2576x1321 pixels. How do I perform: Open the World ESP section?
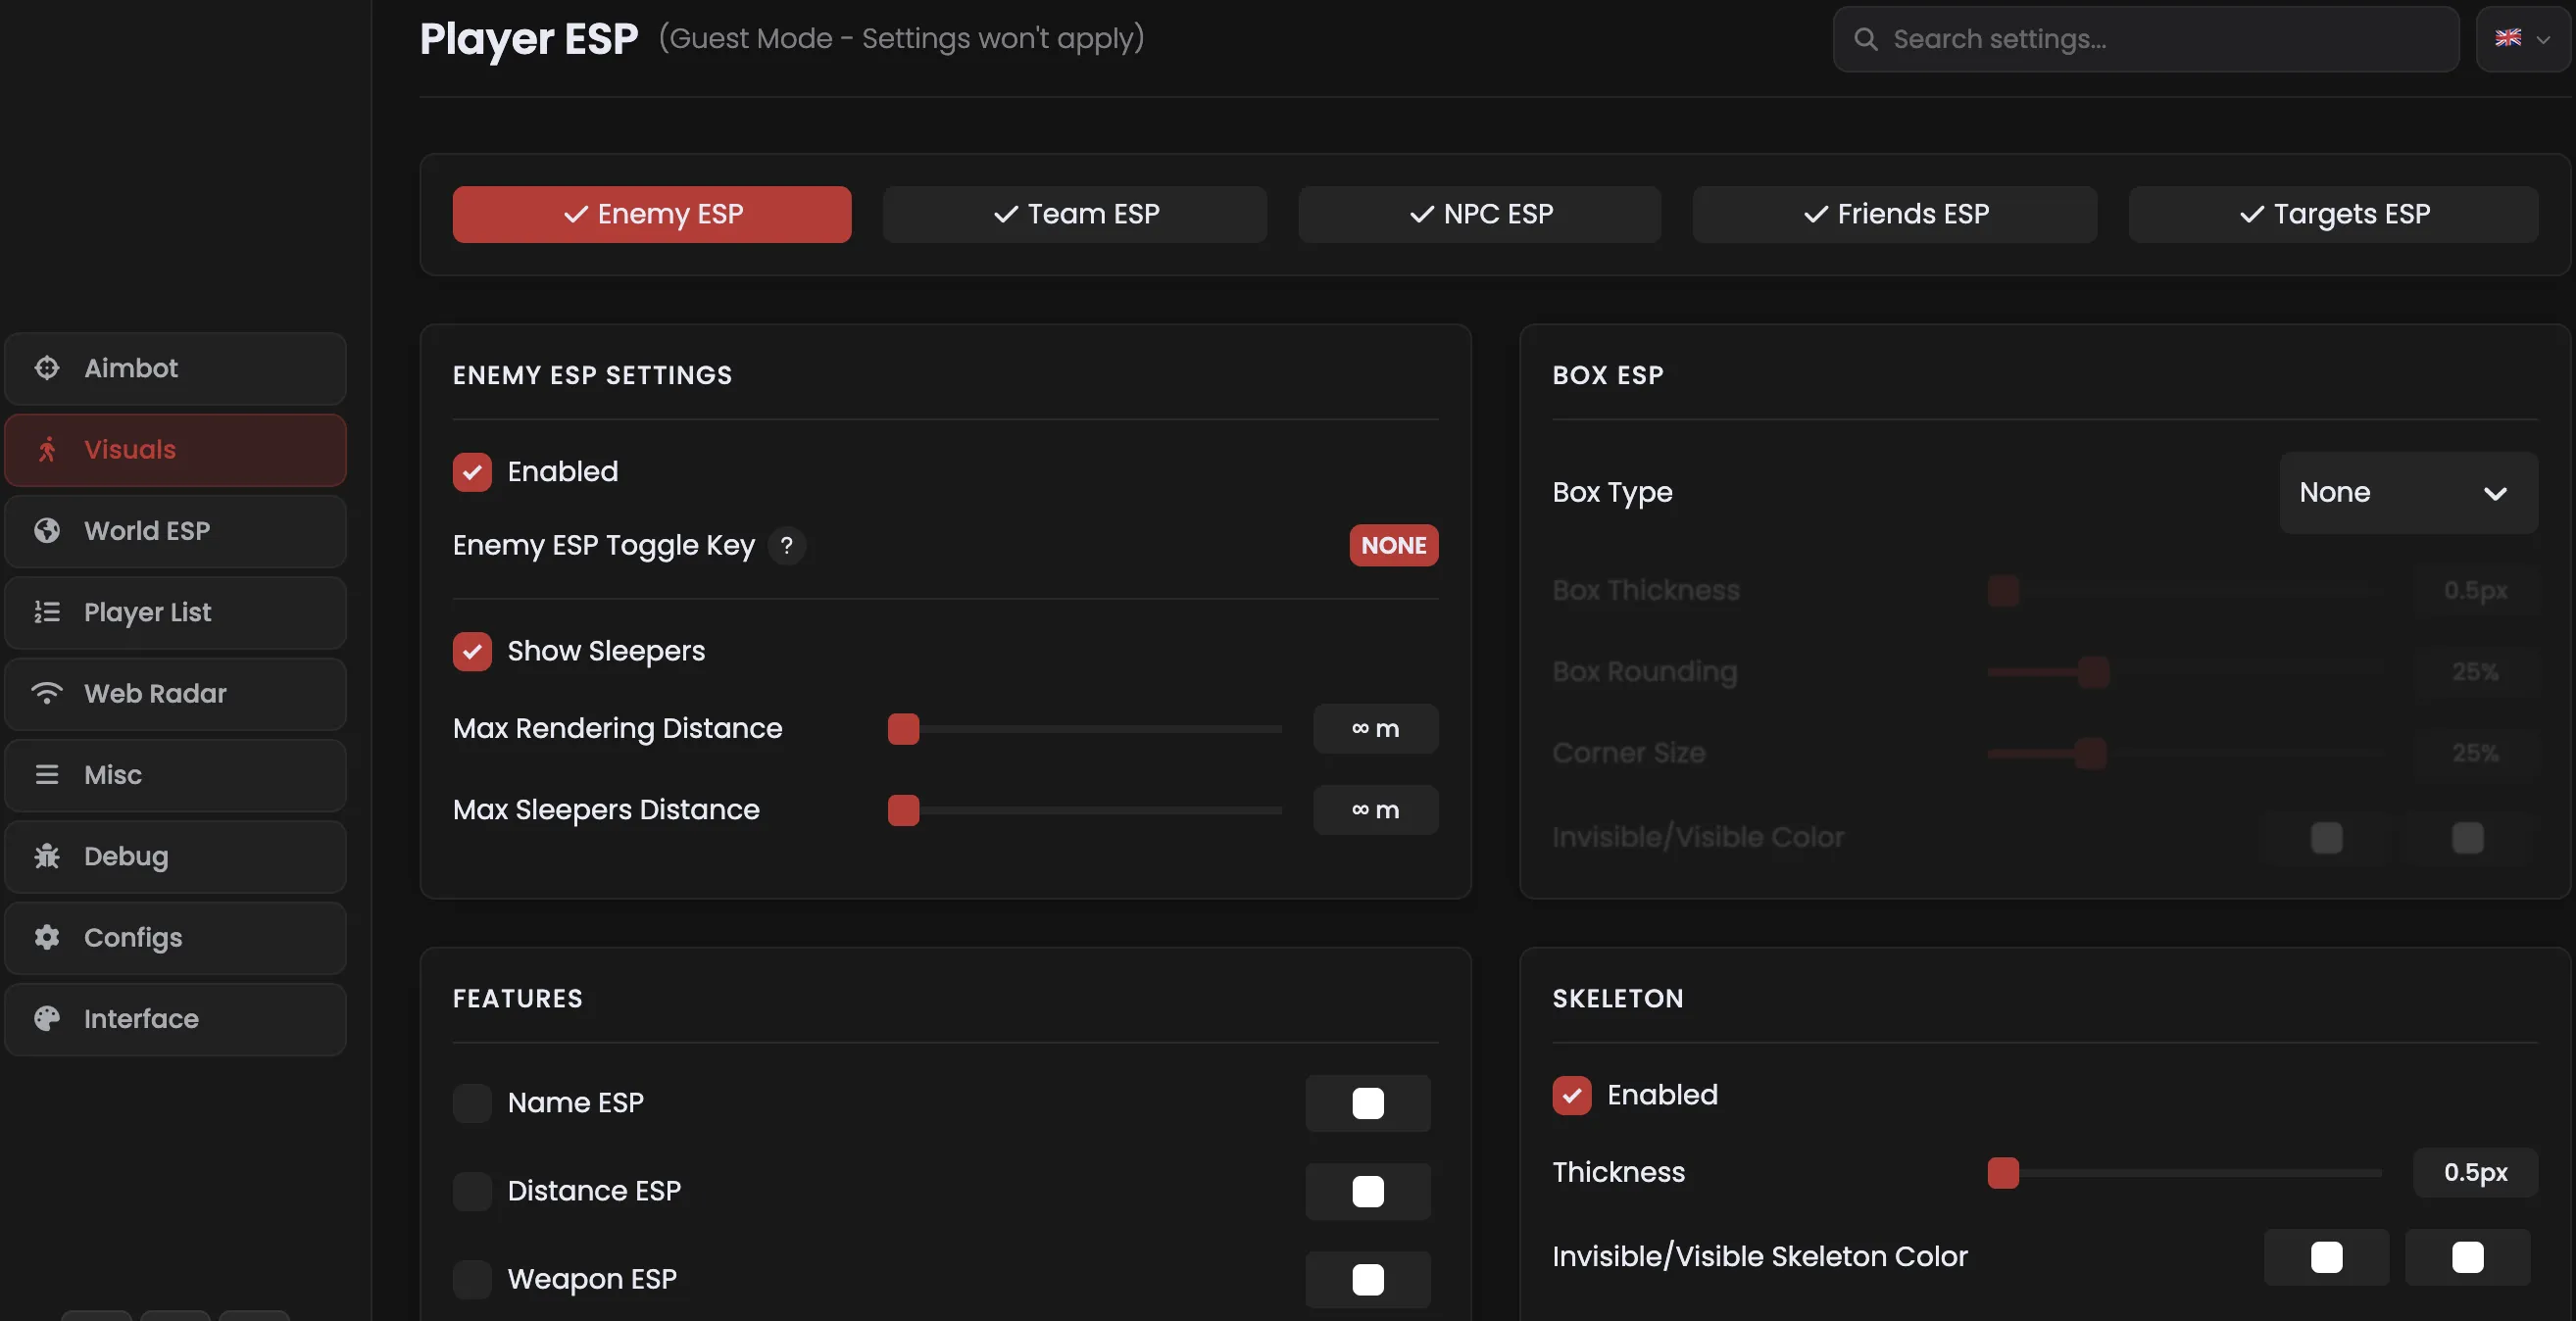click(x=176, y=531)
